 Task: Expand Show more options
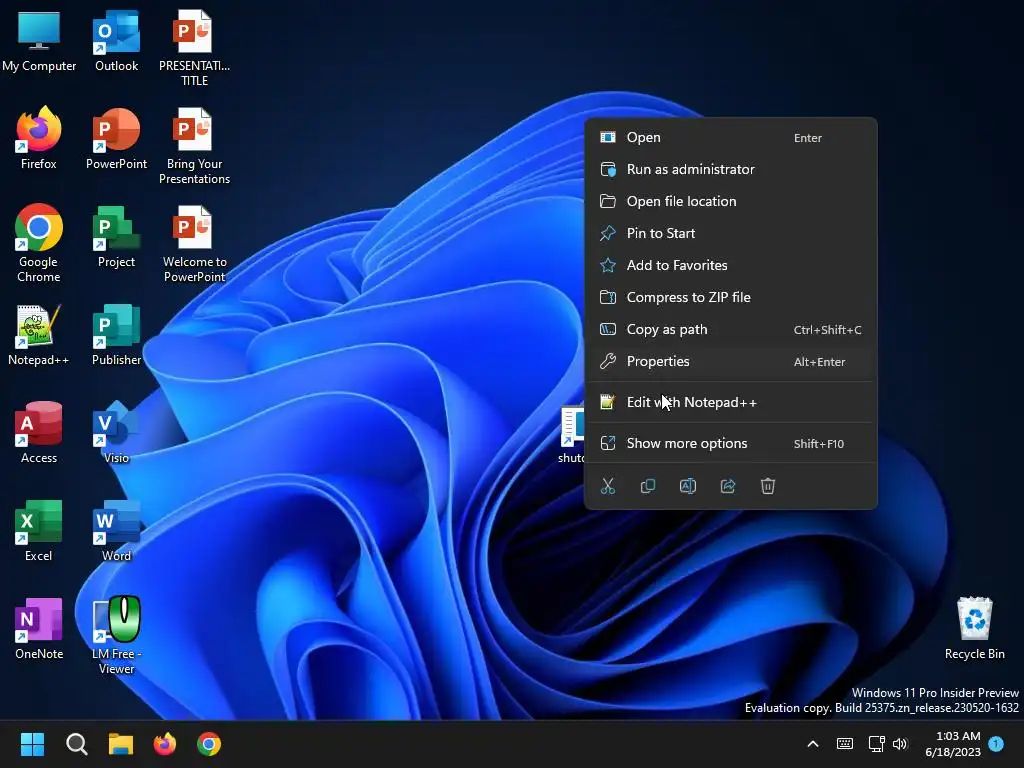[730, 443]
